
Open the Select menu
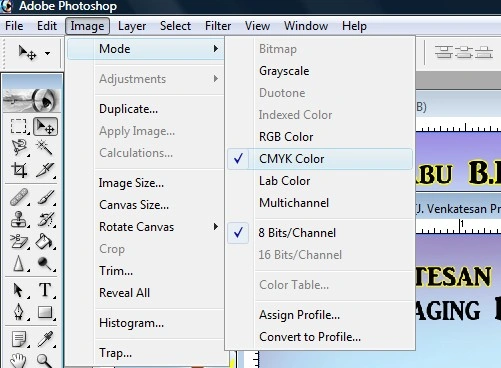click(x=175, y=26)
